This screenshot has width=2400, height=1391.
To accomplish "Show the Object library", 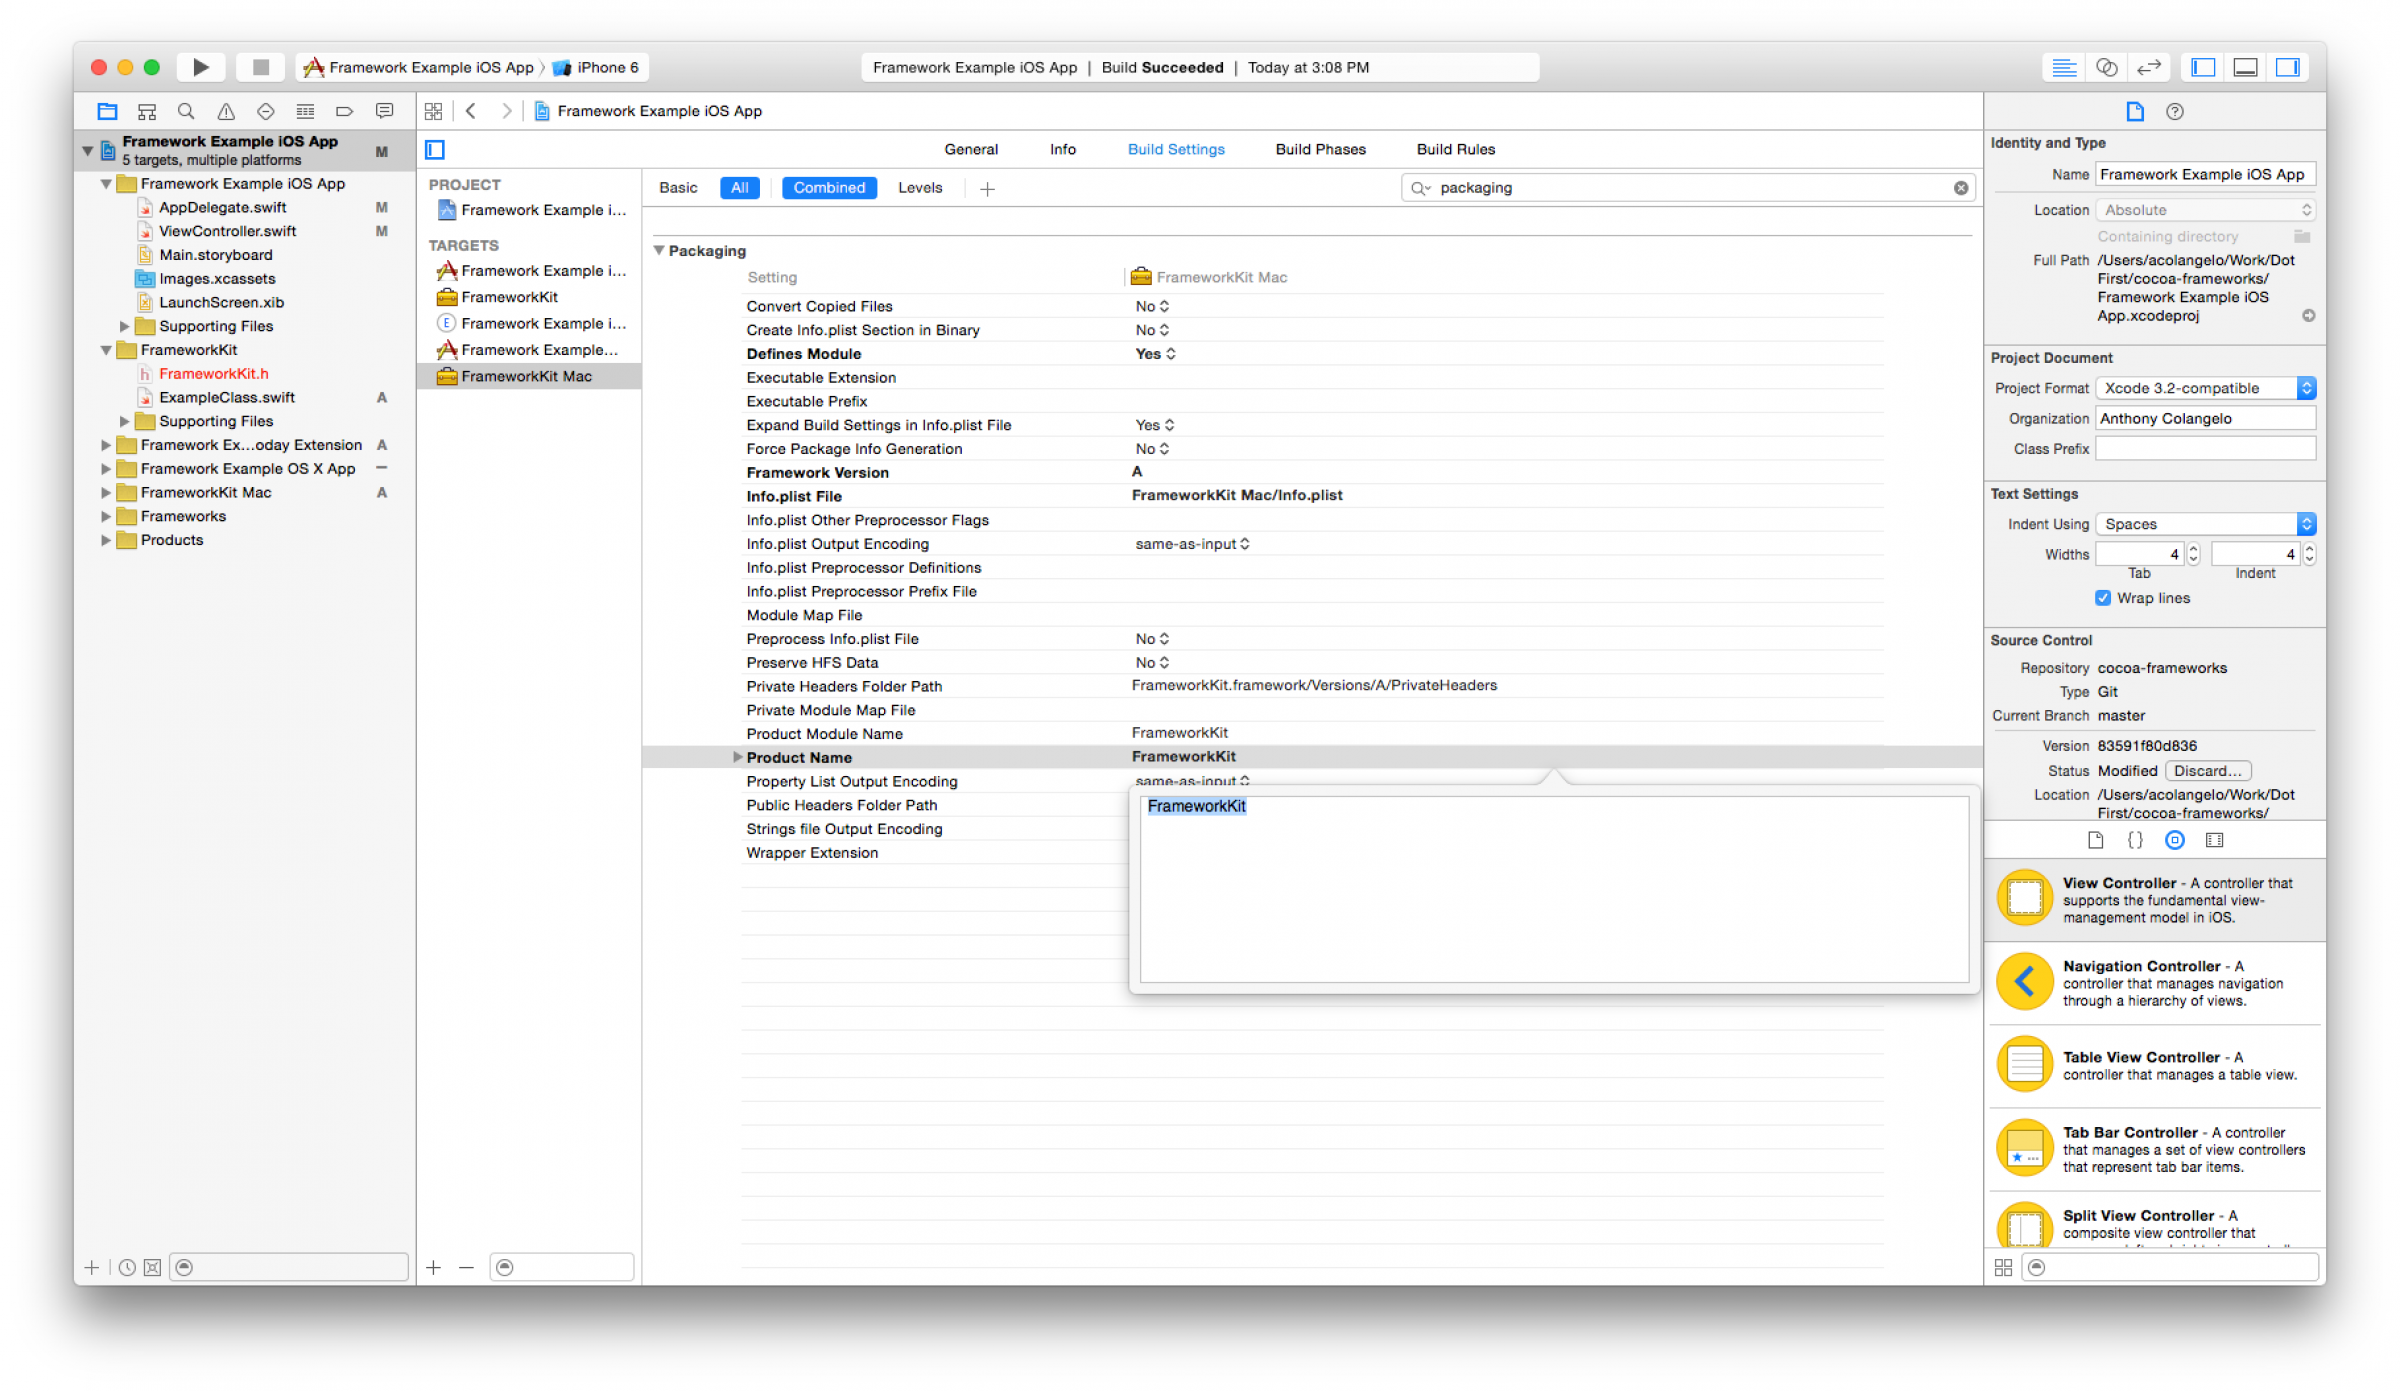I will [2175, 840].
